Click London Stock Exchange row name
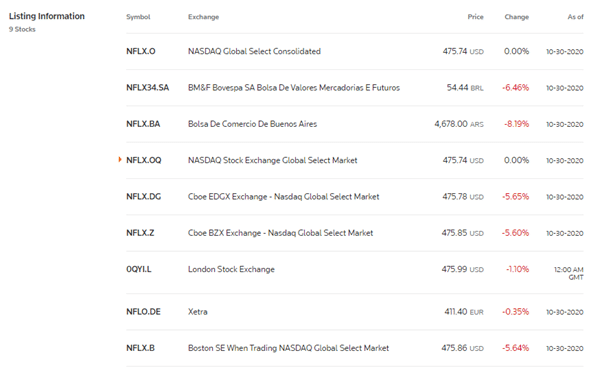The width and height of the screenshot is (602, 392). [x=231, y=269]
